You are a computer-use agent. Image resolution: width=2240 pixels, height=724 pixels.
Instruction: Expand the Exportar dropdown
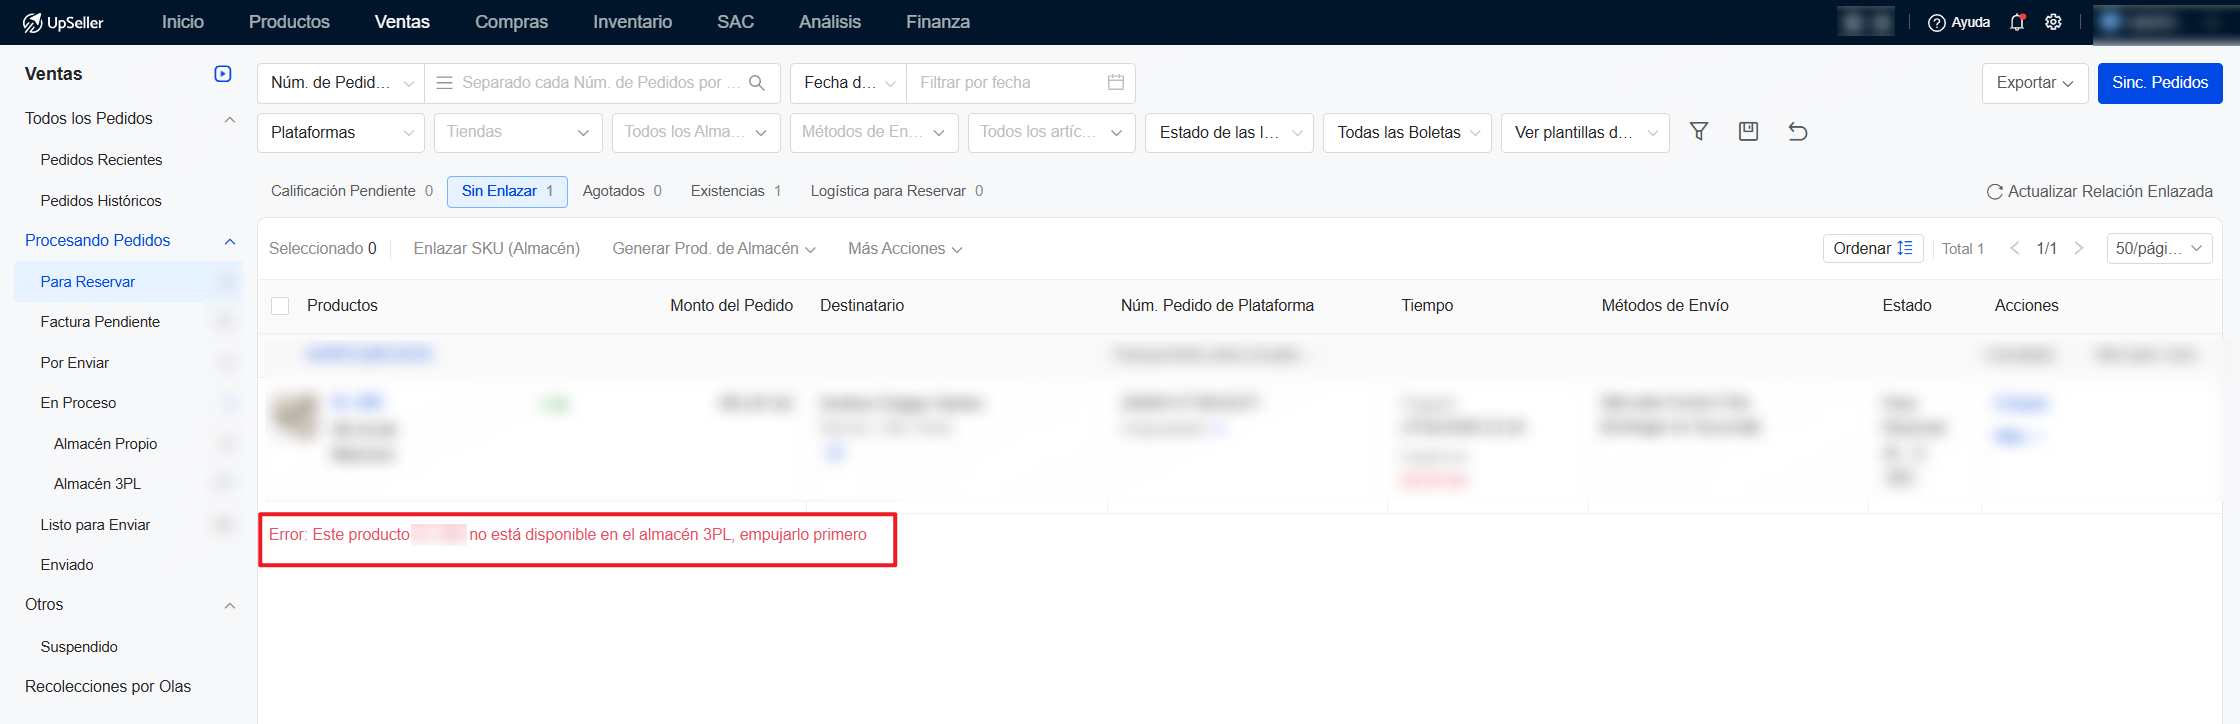2034,83
